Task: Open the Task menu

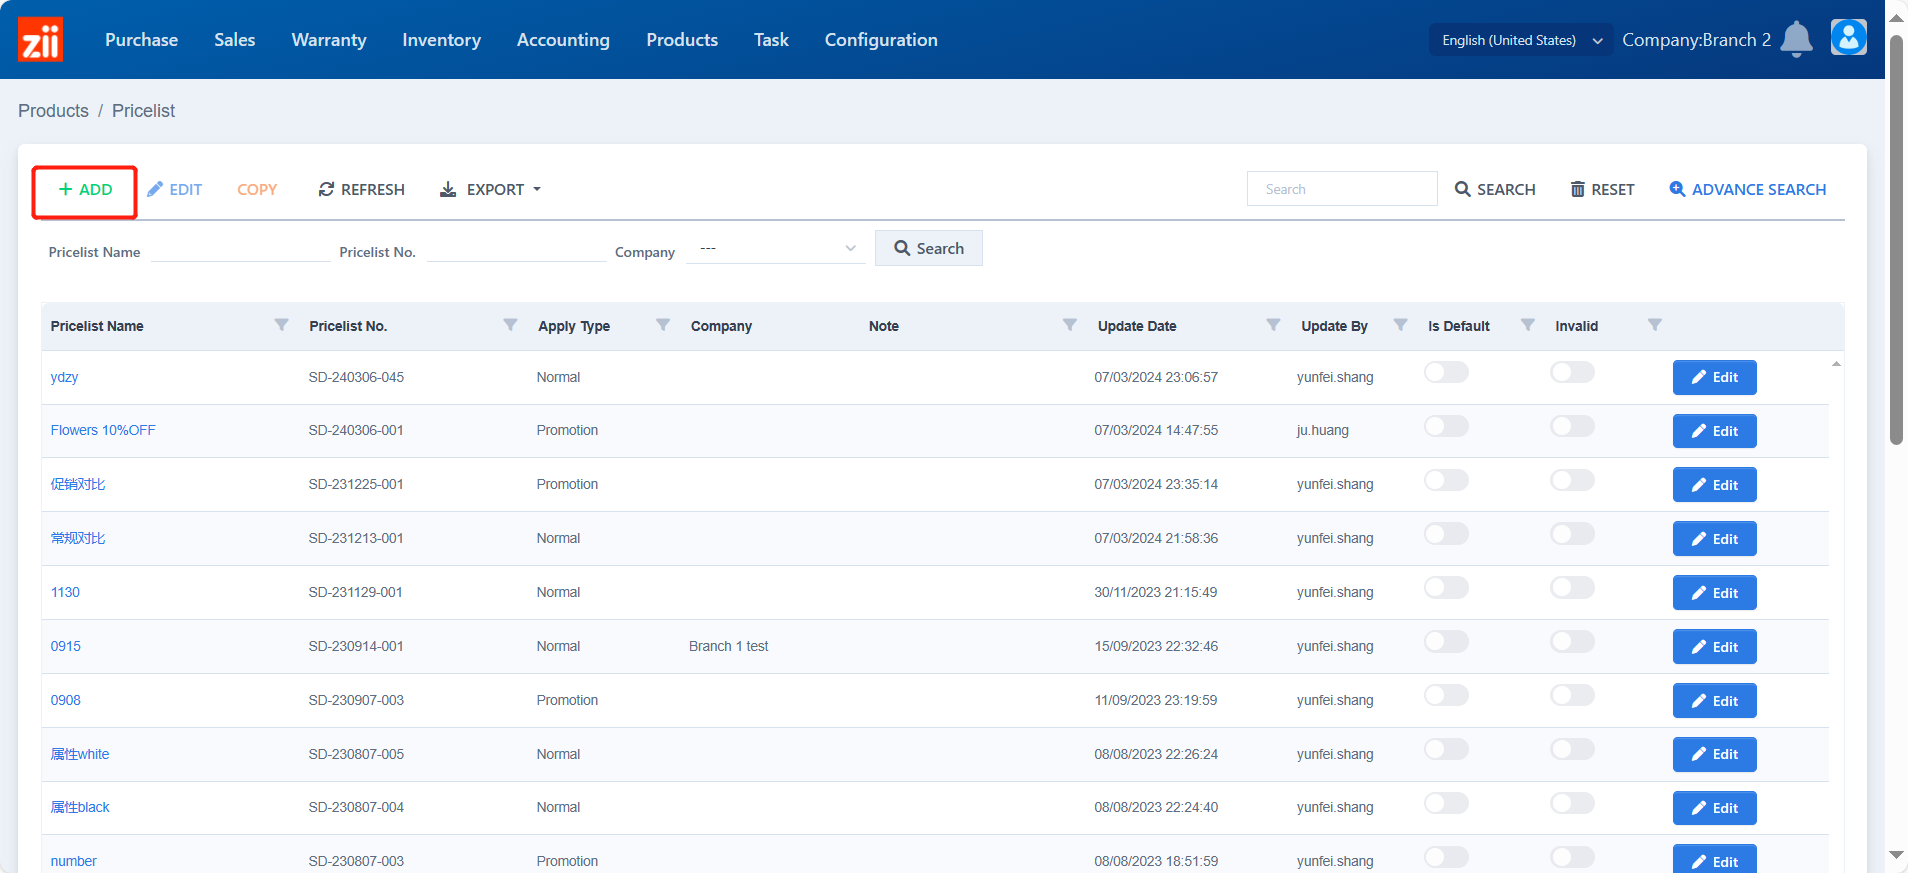Action: [x=771, y=40]
